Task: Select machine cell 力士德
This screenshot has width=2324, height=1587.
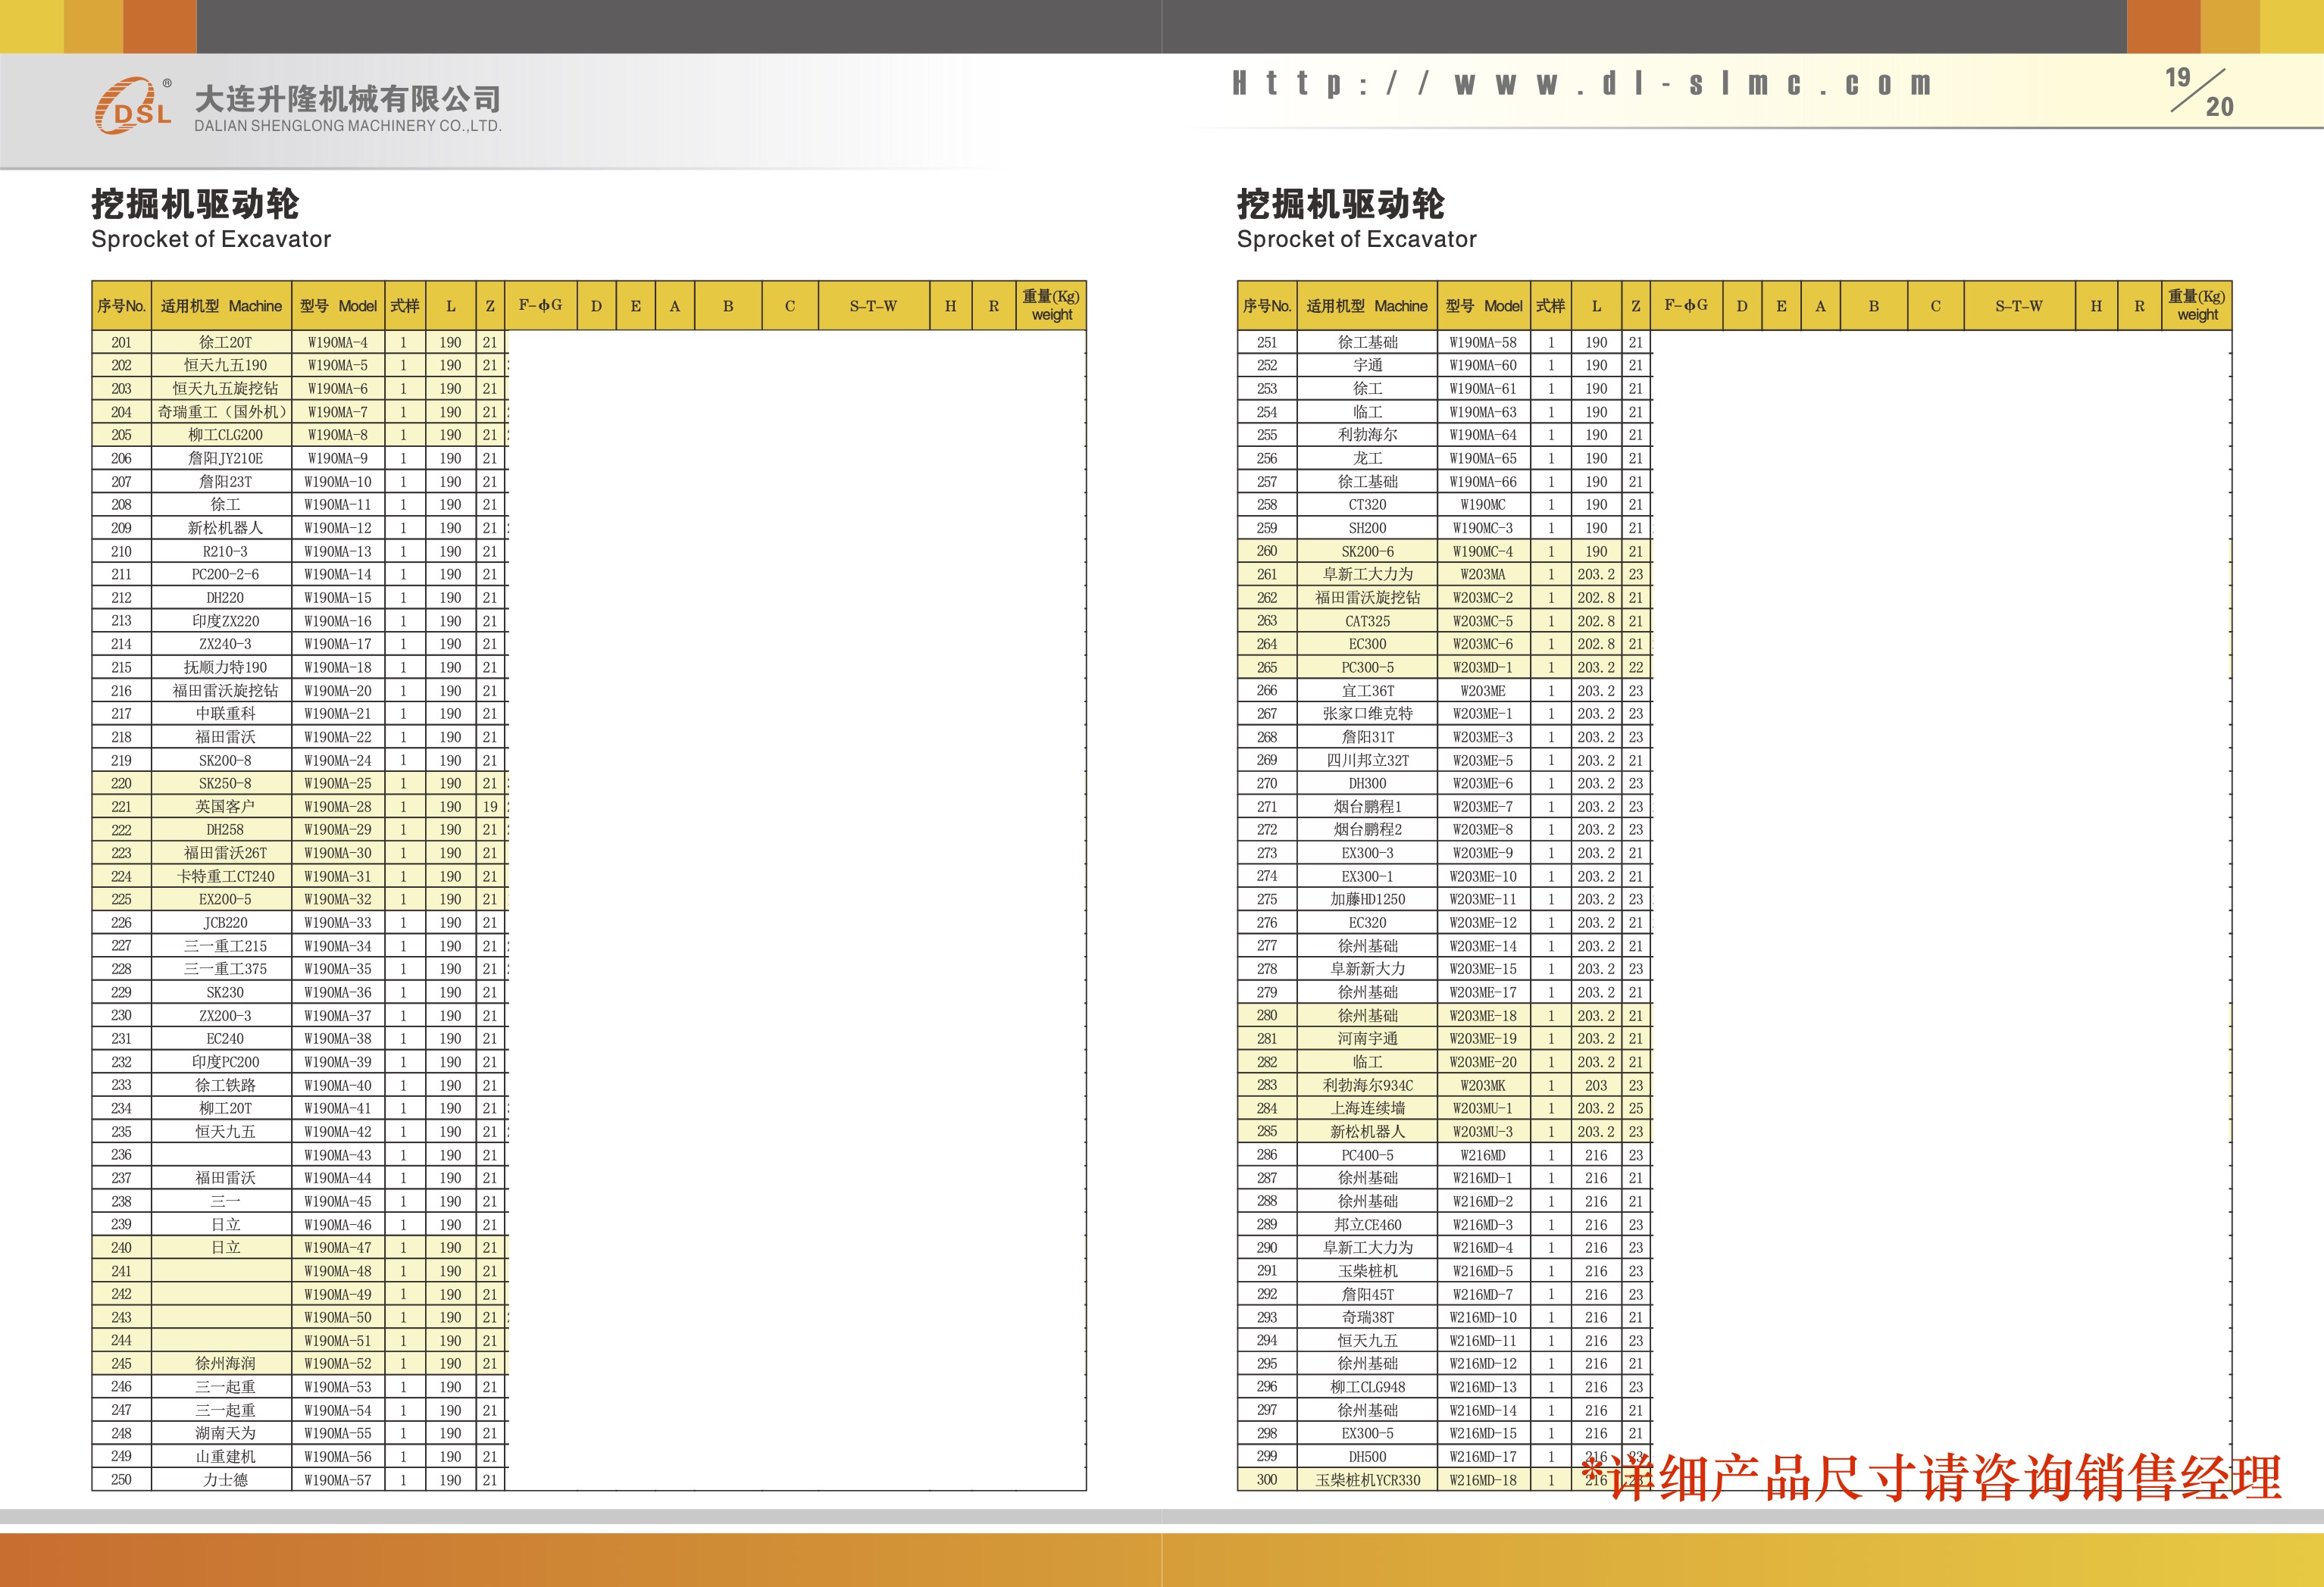Action: point(222,1480)
